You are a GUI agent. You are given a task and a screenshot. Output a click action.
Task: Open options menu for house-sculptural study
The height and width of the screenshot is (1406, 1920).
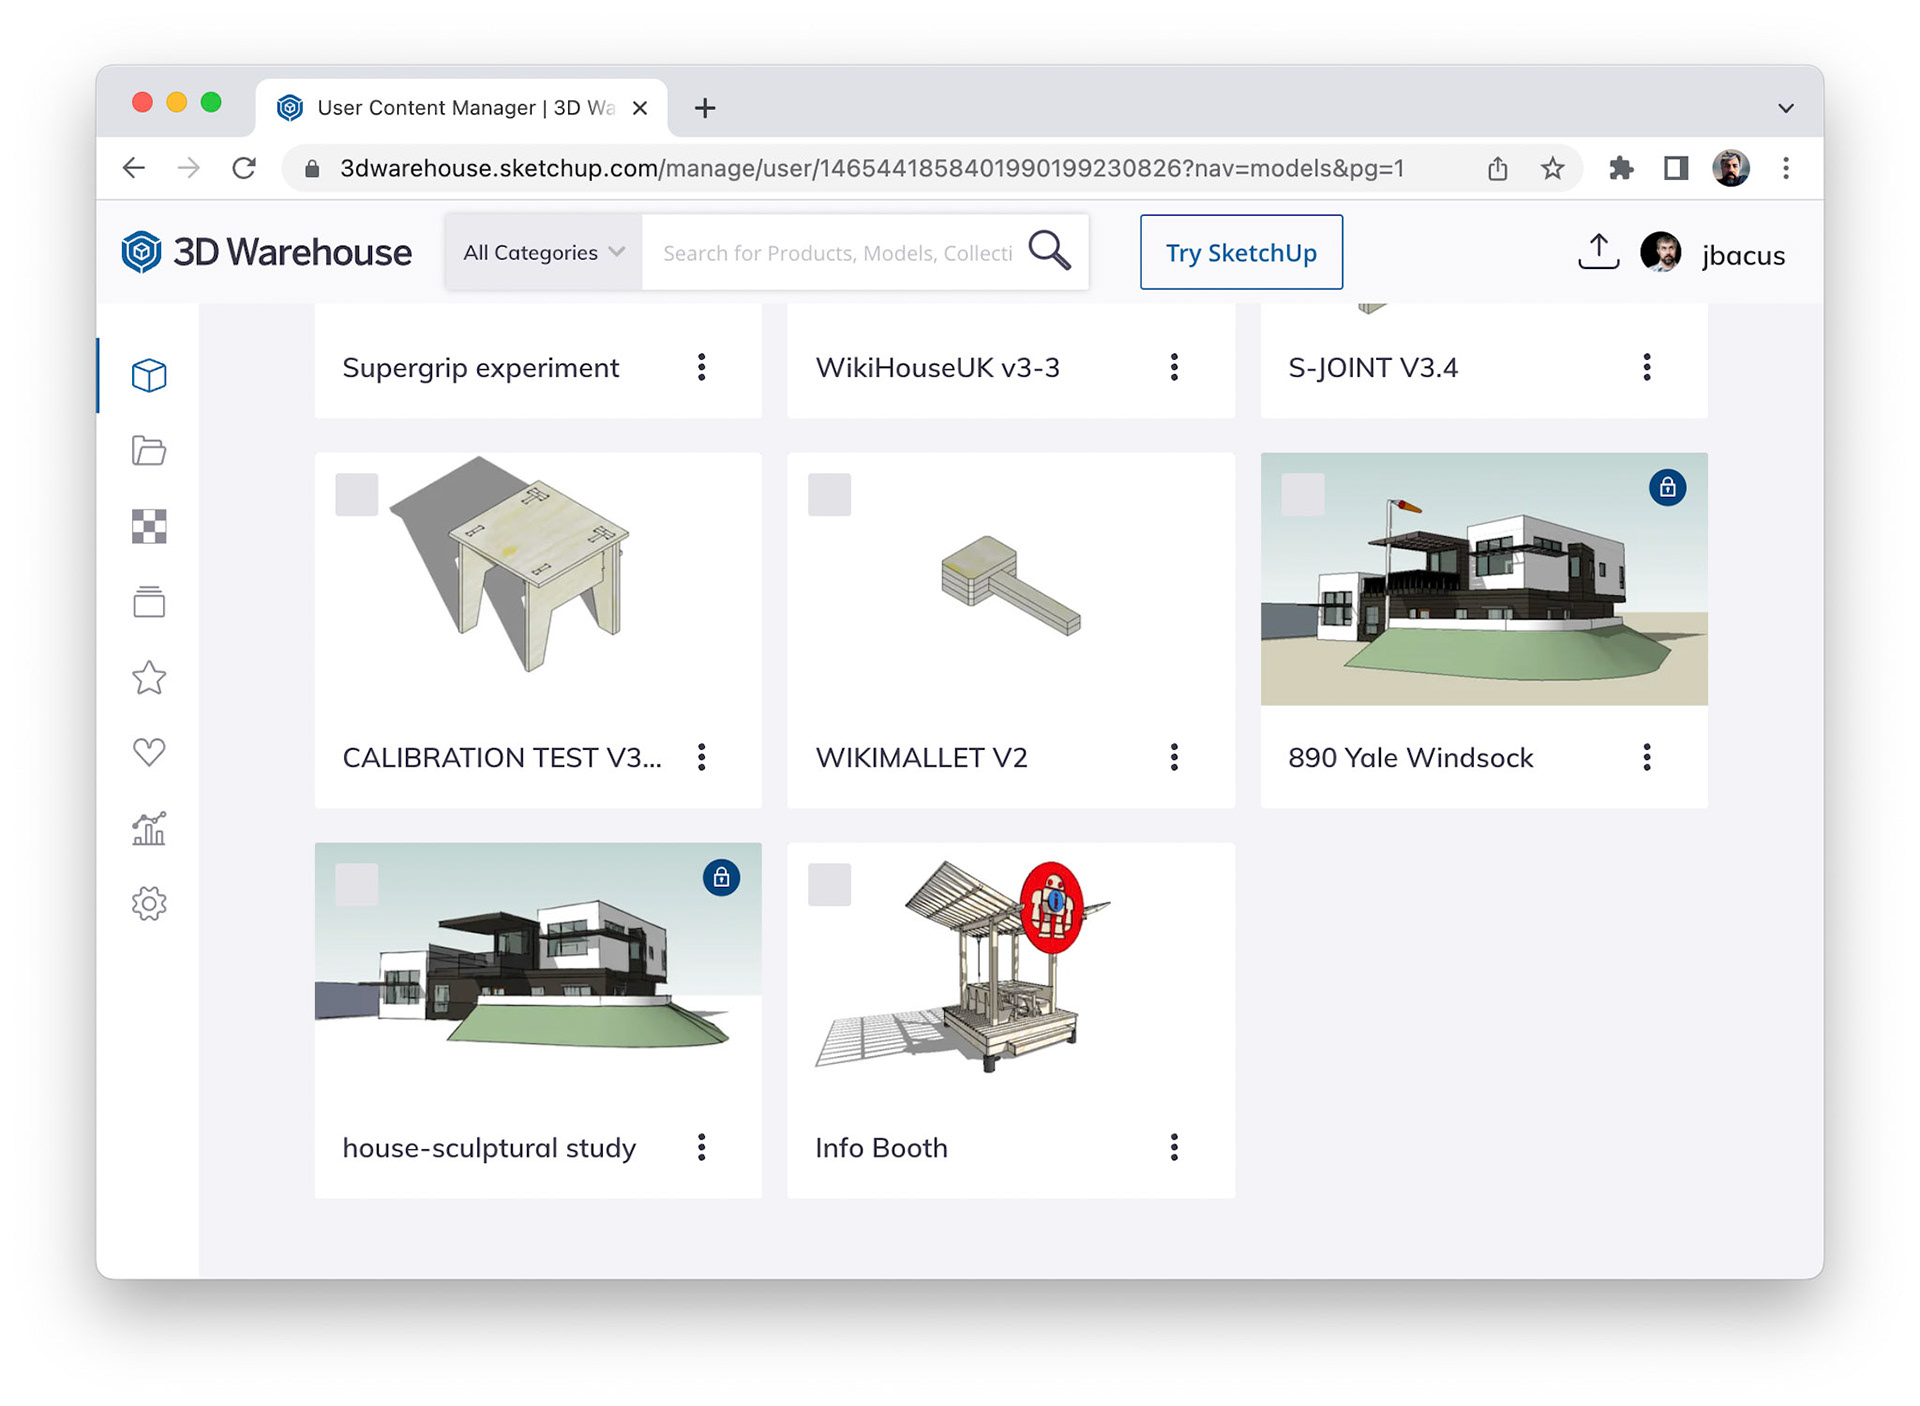point(701,1147)
